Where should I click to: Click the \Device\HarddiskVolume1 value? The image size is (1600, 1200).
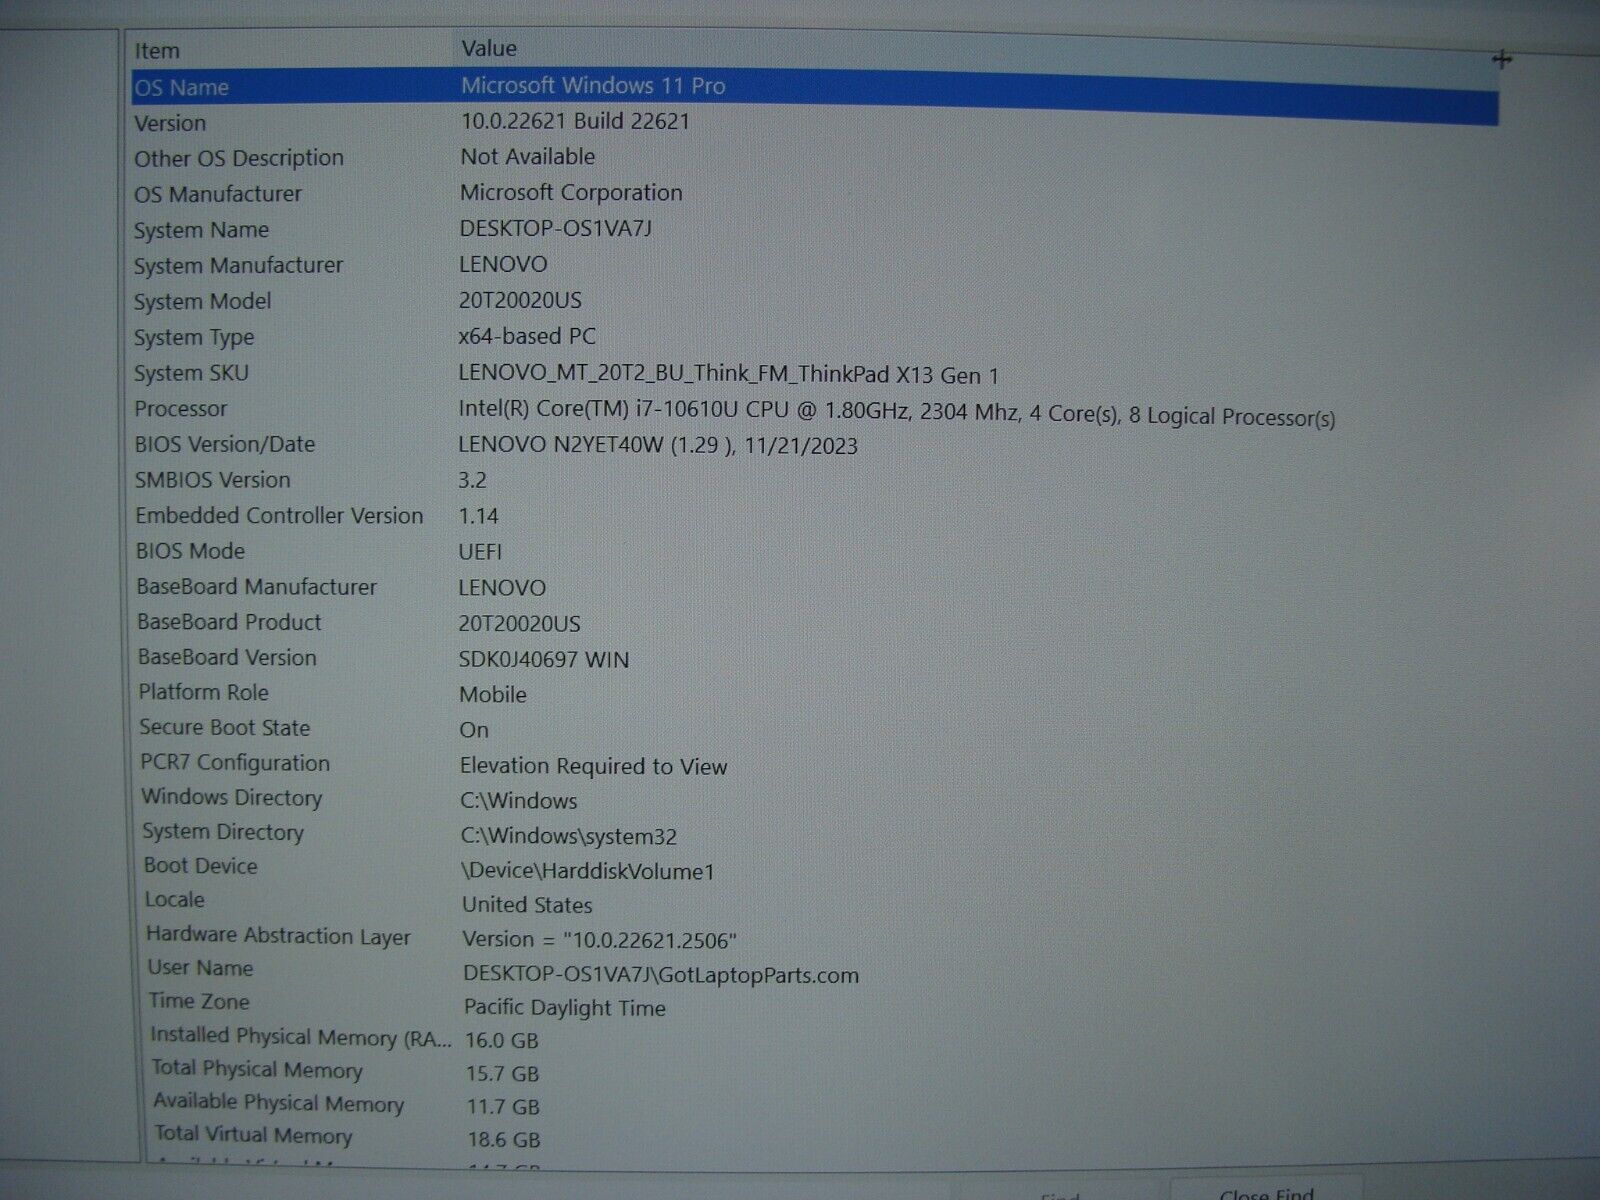pos(588,871)
